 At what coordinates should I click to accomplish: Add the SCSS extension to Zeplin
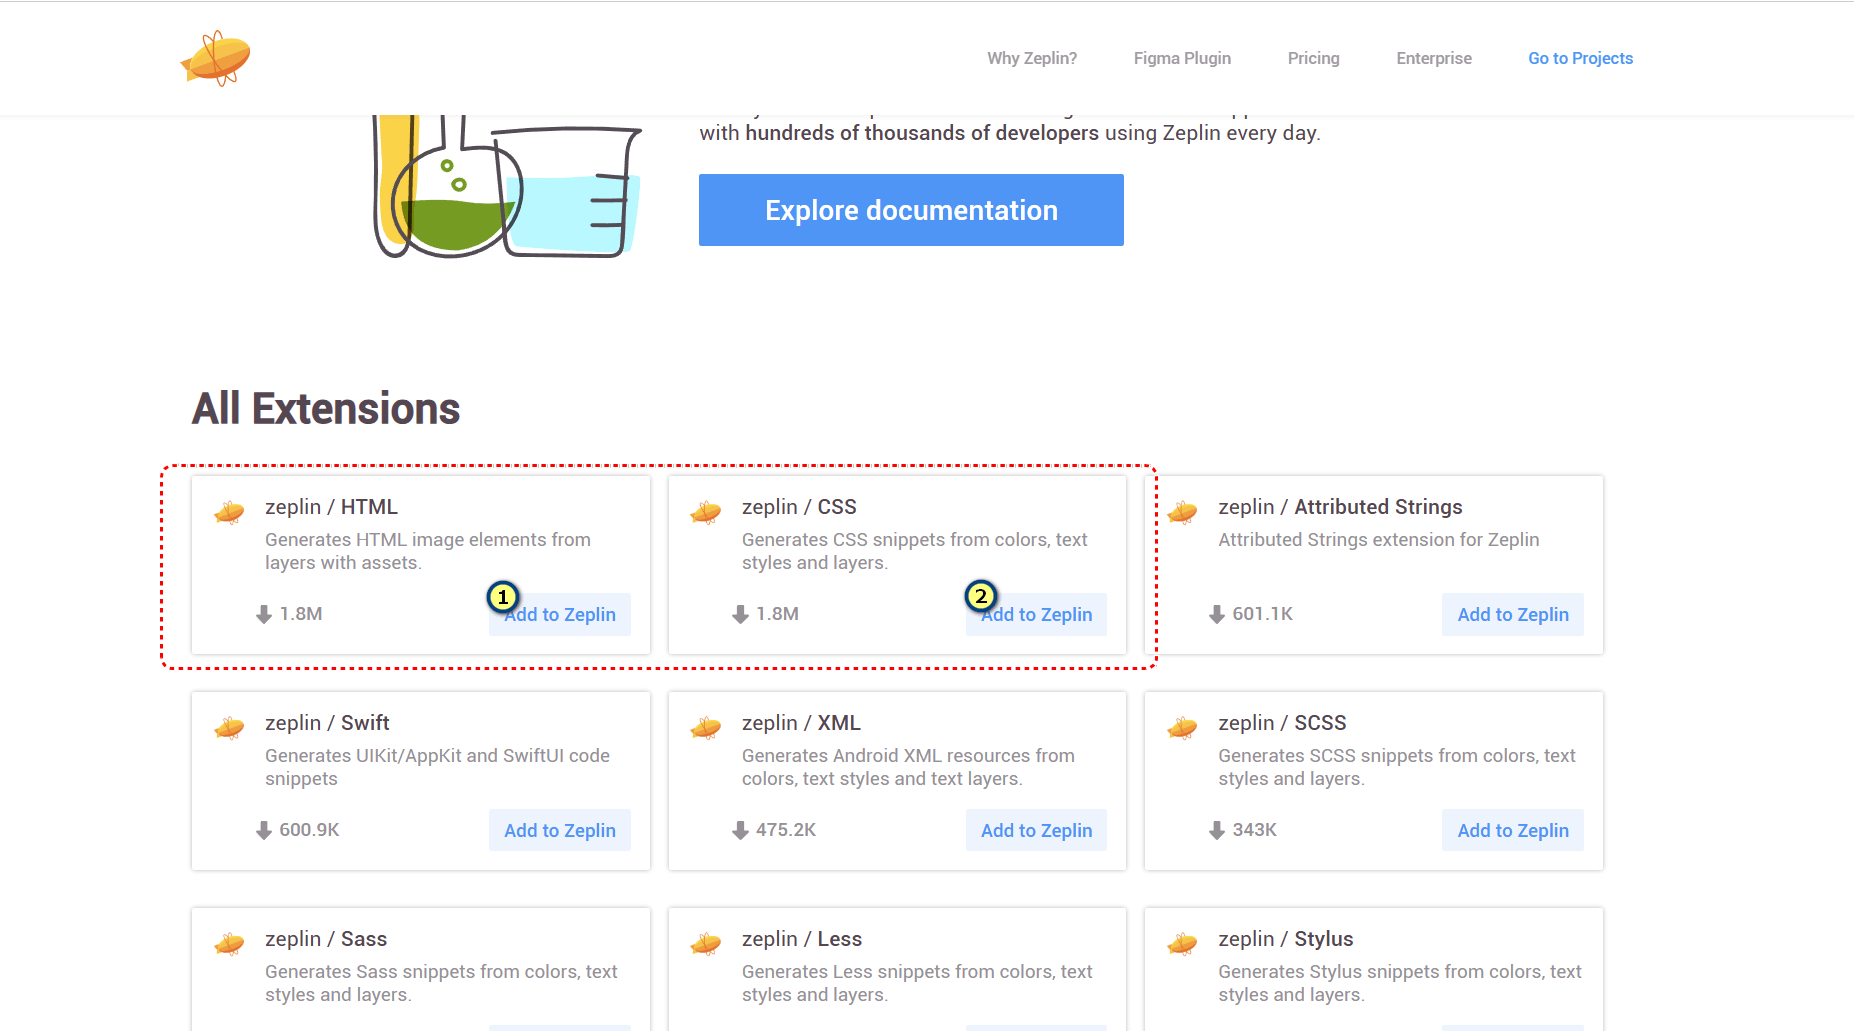pyautogui.click(x=1512, y=831)
